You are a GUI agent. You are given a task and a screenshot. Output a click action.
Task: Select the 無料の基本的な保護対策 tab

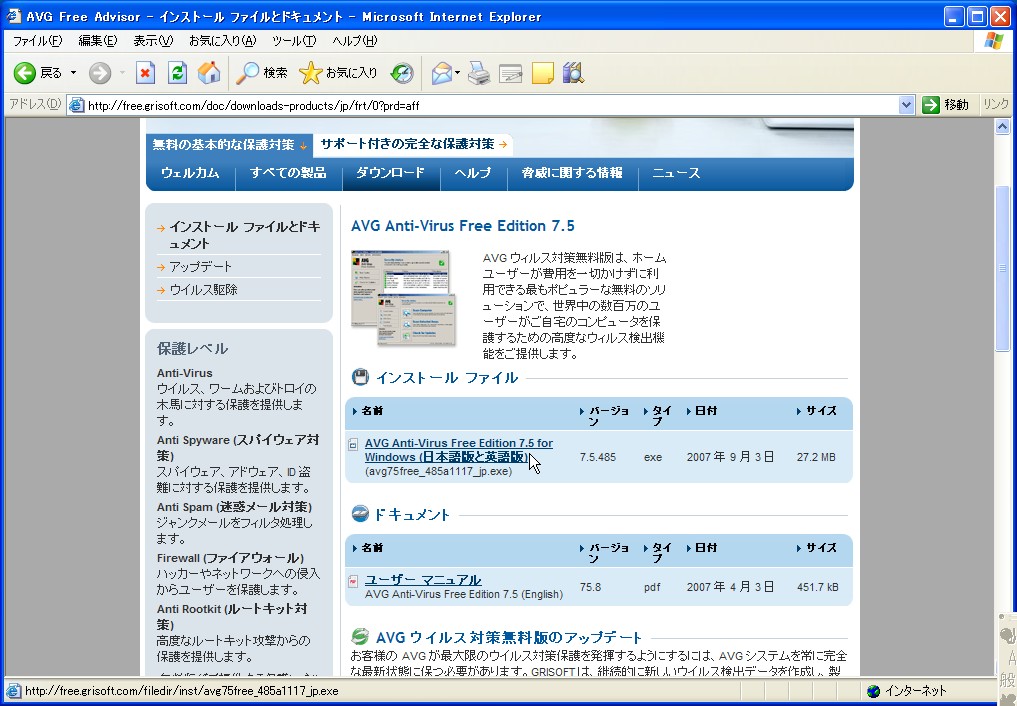point(230,145)
